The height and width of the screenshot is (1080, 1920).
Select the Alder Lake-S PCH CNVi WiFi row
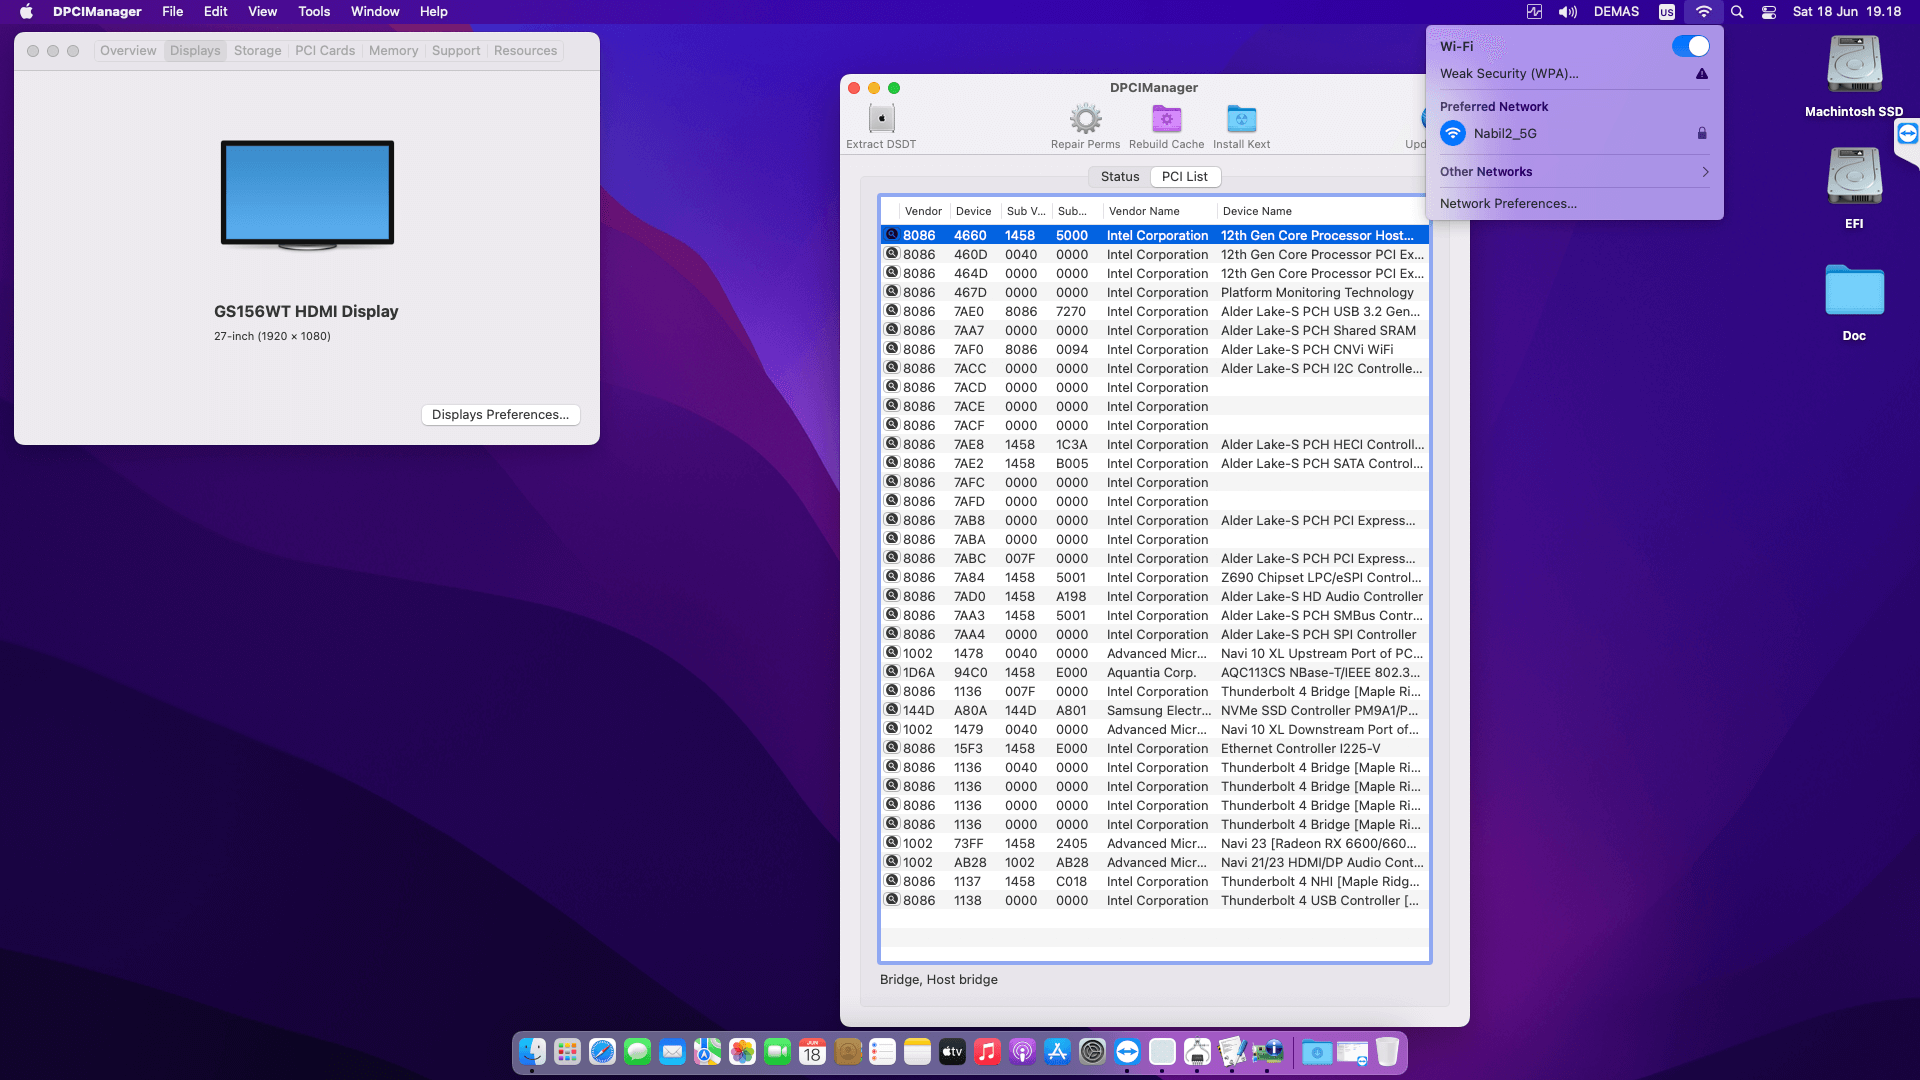pos(1154,350)
